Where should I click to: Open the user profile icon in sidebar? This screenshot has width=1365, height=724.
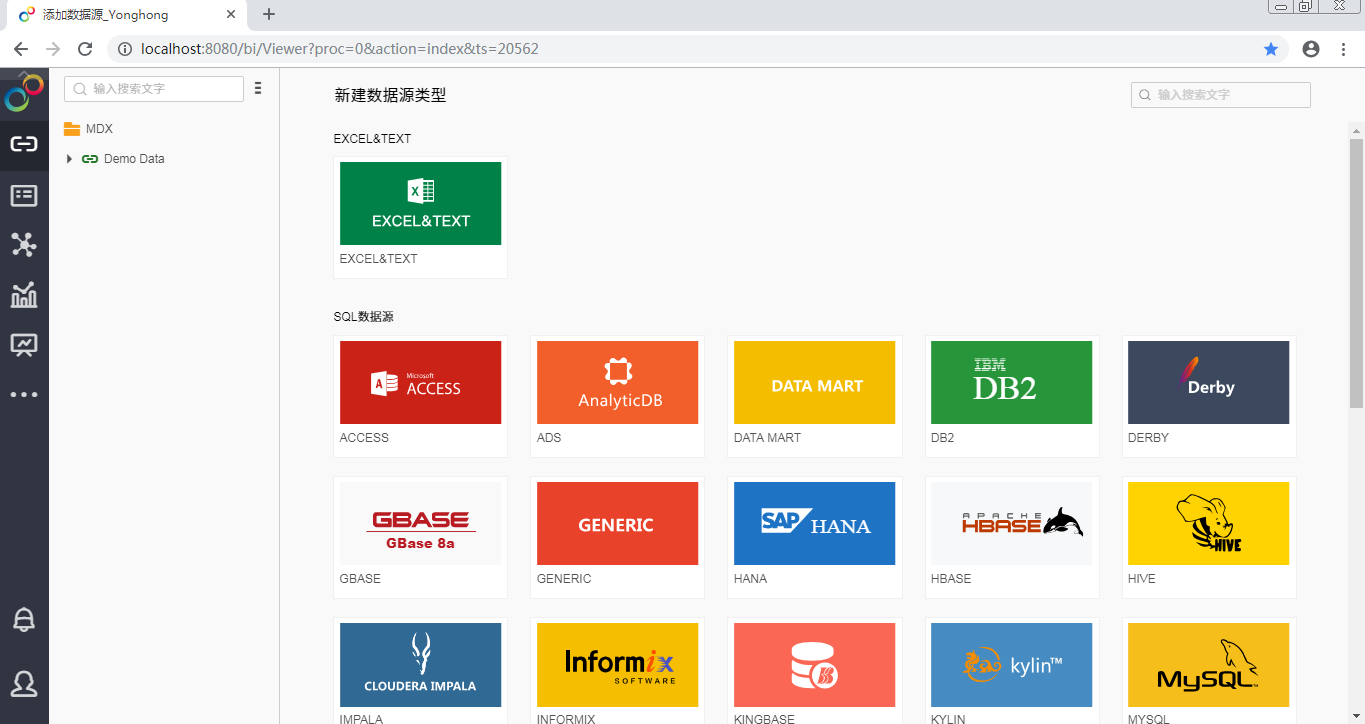[x=24, y=684]
